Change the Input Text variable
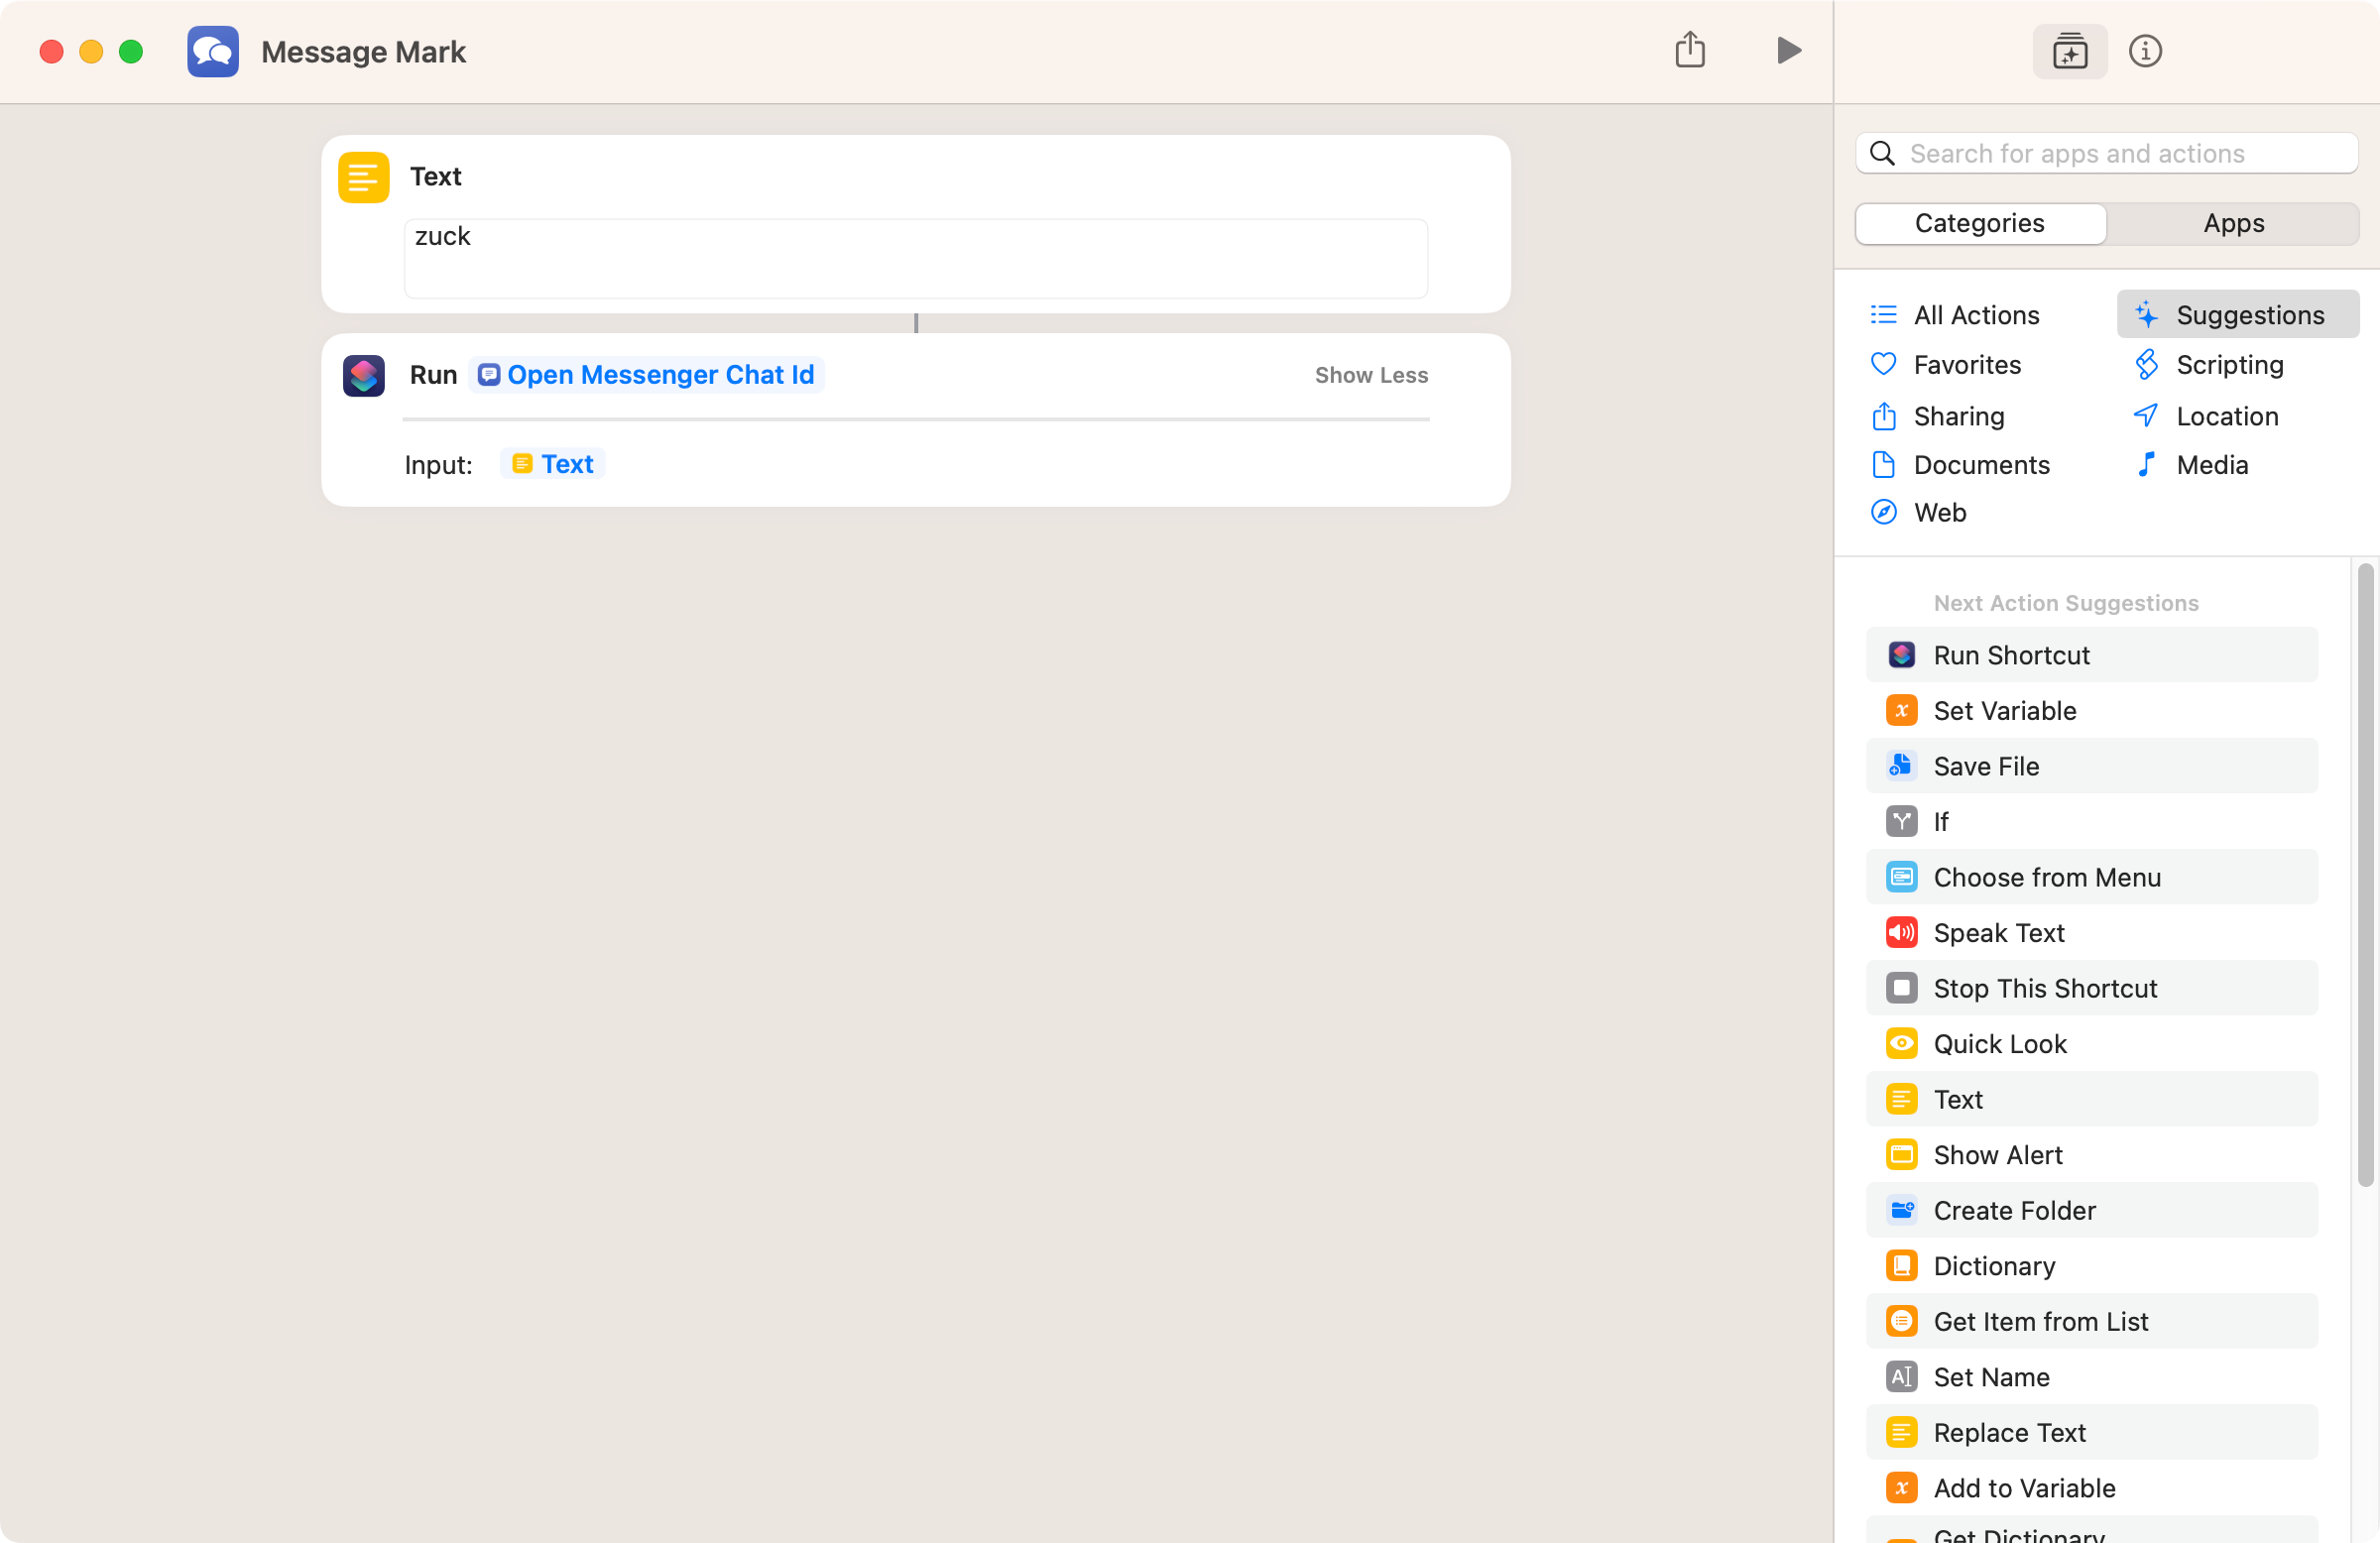Screen dimensions: 2380x1543 (553, 465)
